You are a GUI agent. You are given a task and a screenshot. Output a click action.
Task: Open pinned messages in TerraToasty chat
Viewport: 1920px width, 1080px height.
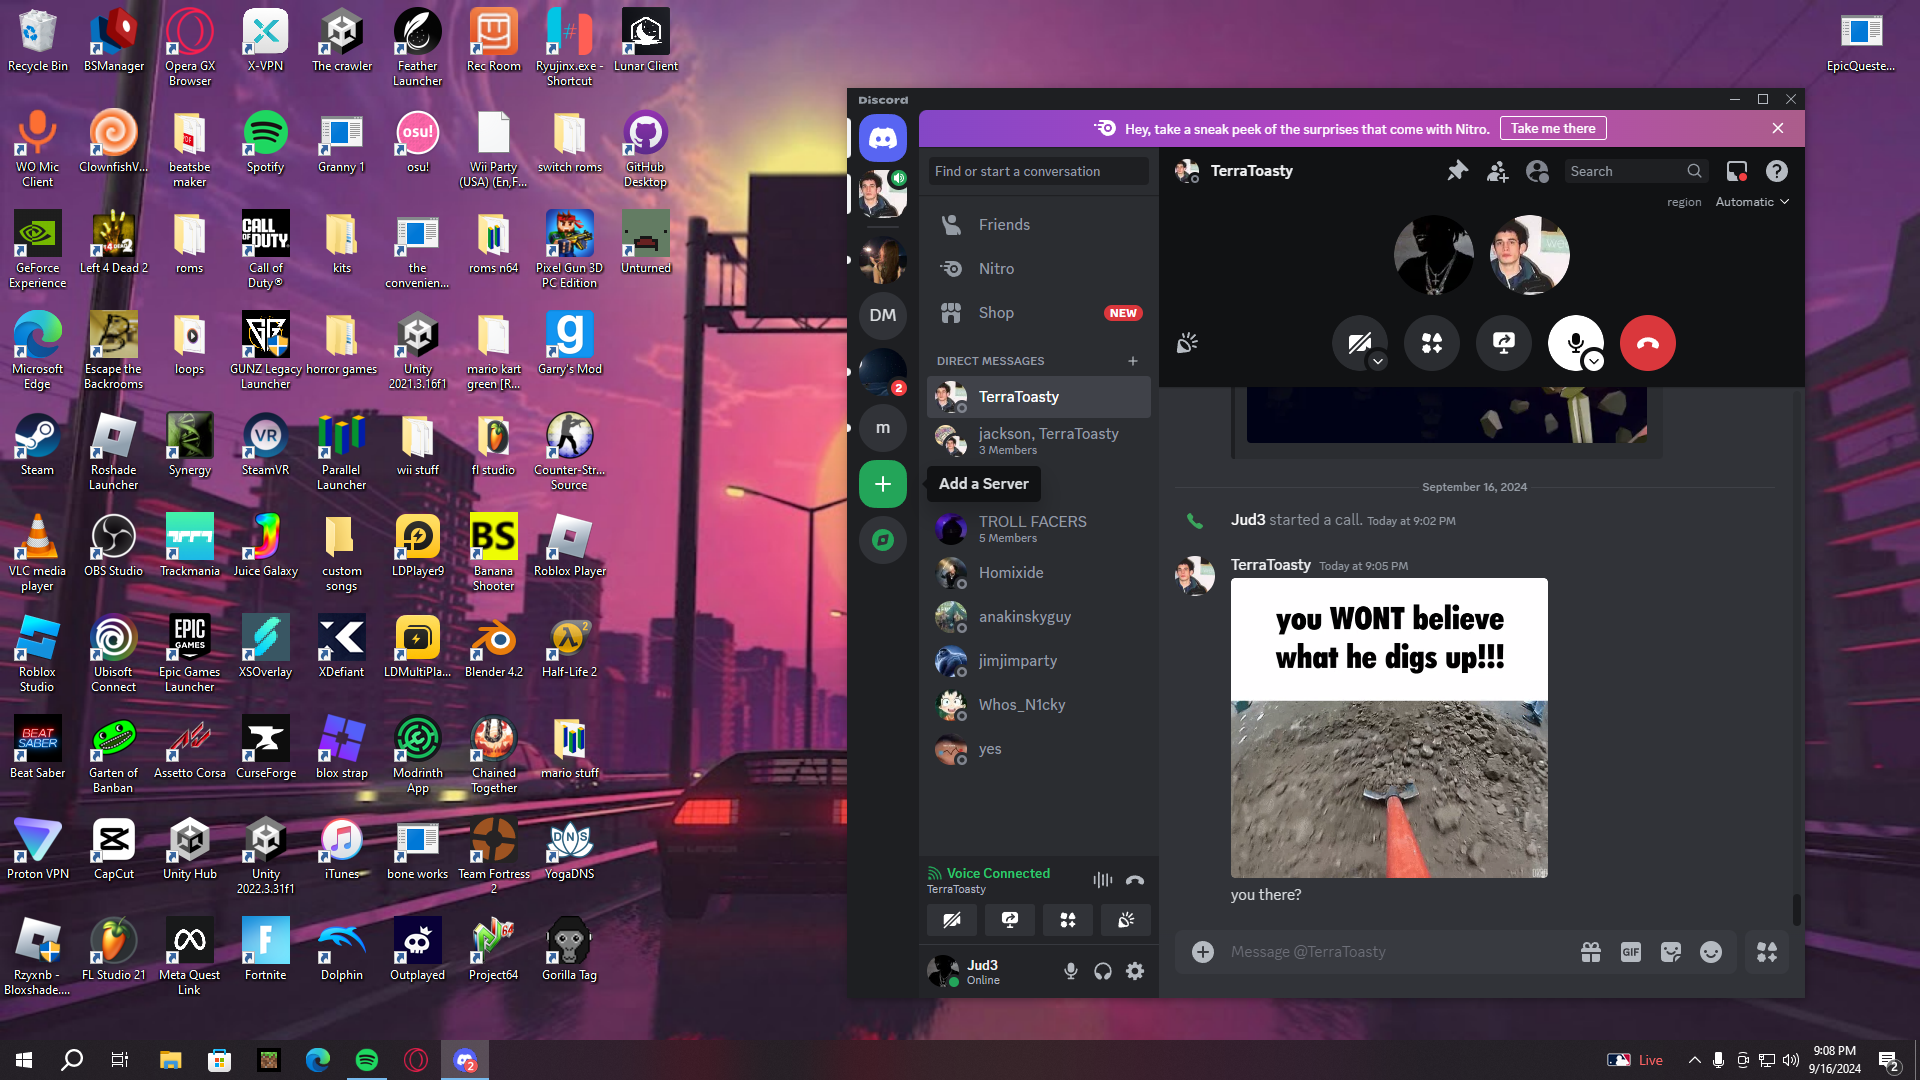(x=1457, y=171)
